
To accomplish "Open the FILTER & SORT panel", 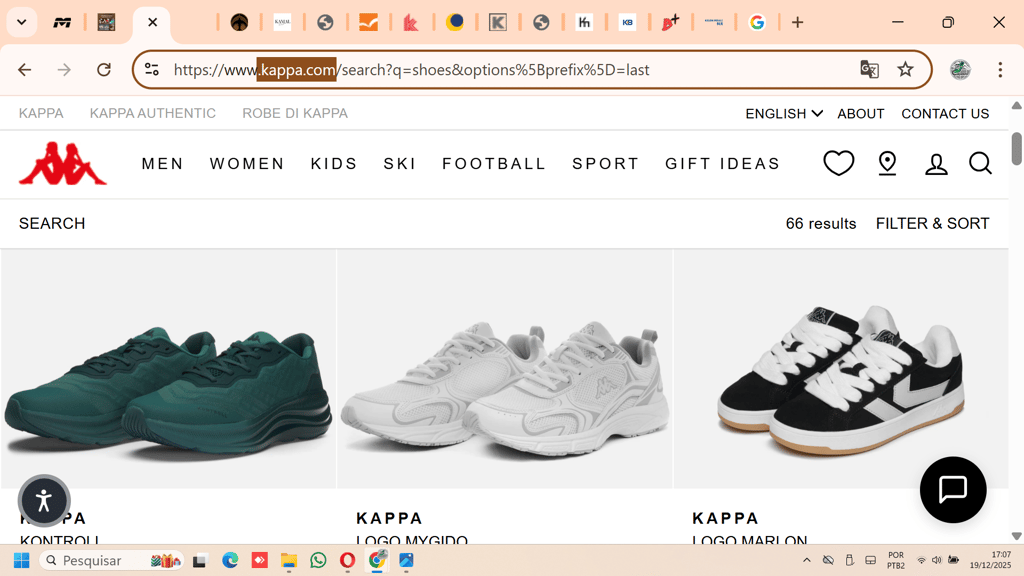I will 932,223.
